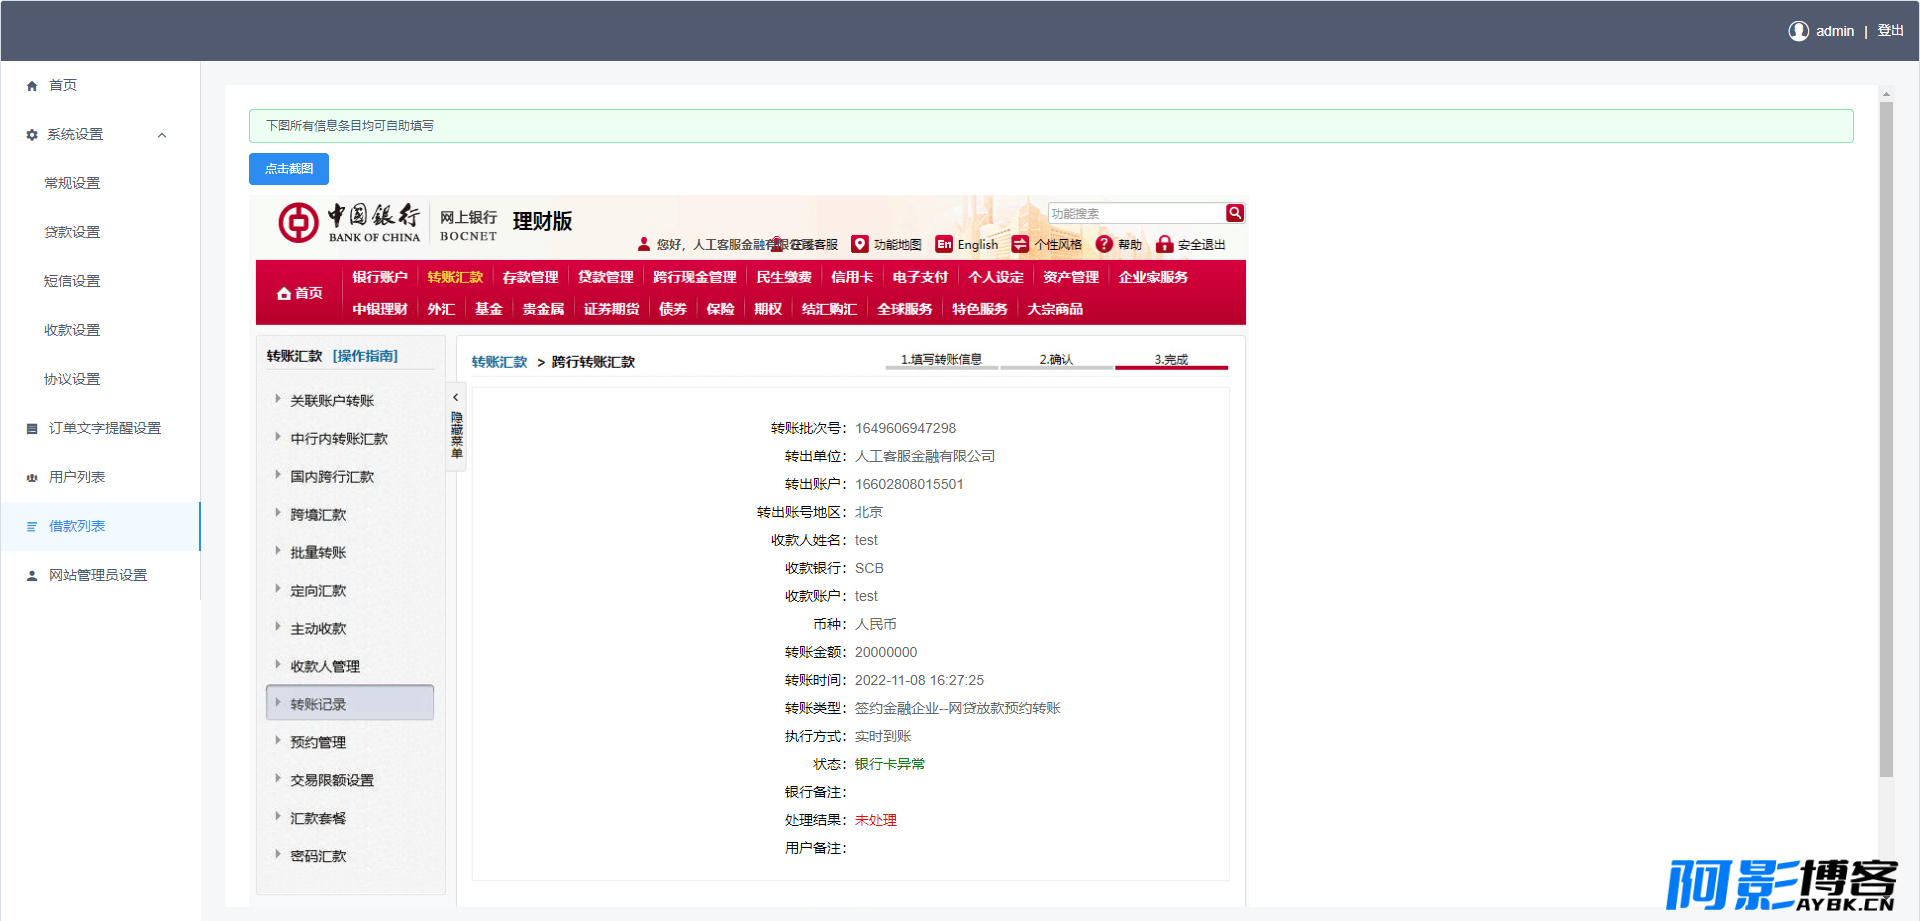
Task: Open 短信设置 in sidebar
Action: click(72, 281)
